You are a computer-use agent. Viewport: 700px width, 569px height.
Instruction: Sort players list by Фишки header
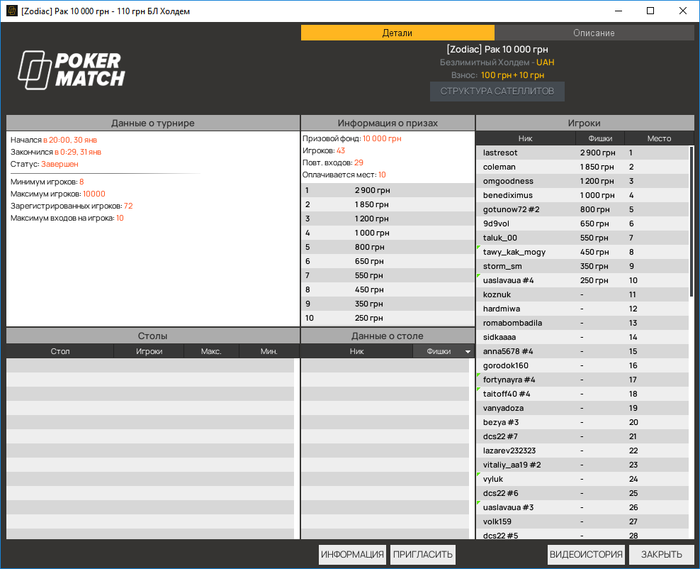click(600, 138)
